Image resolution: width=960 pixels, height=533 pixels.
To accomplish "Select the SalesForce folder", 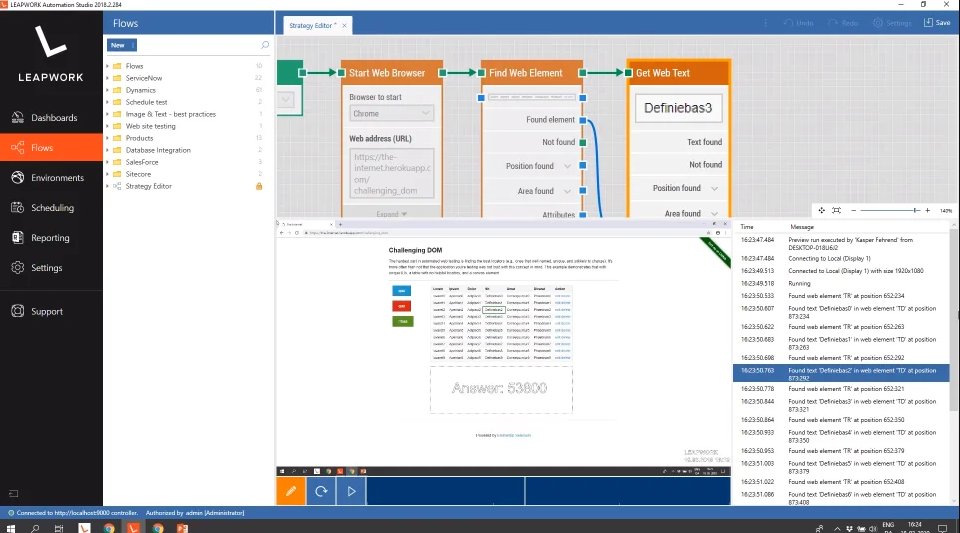I will click(x=142, y=162).
